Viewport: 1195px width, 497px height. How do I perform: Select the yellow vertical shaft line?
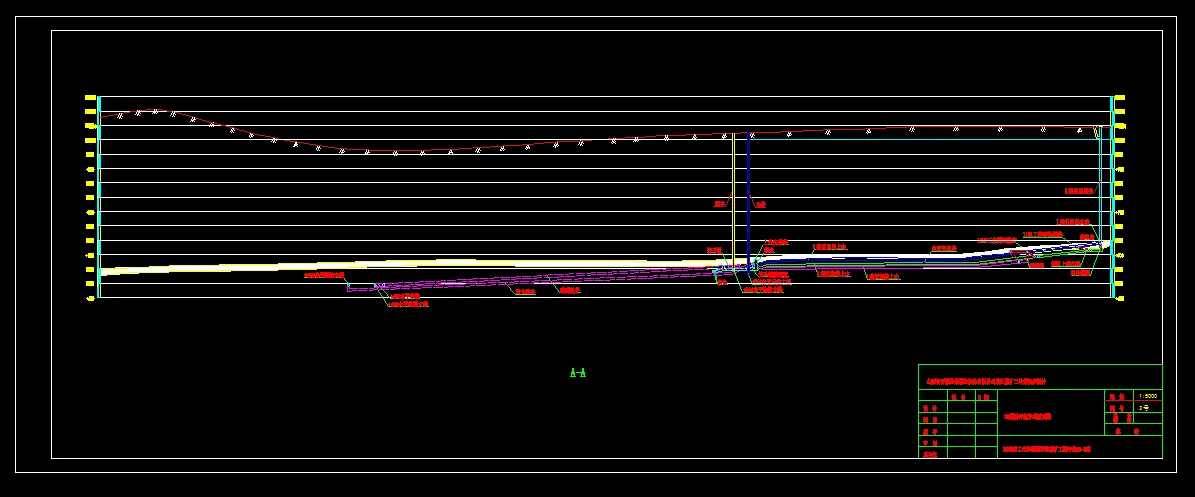click(x=733, y=200)
